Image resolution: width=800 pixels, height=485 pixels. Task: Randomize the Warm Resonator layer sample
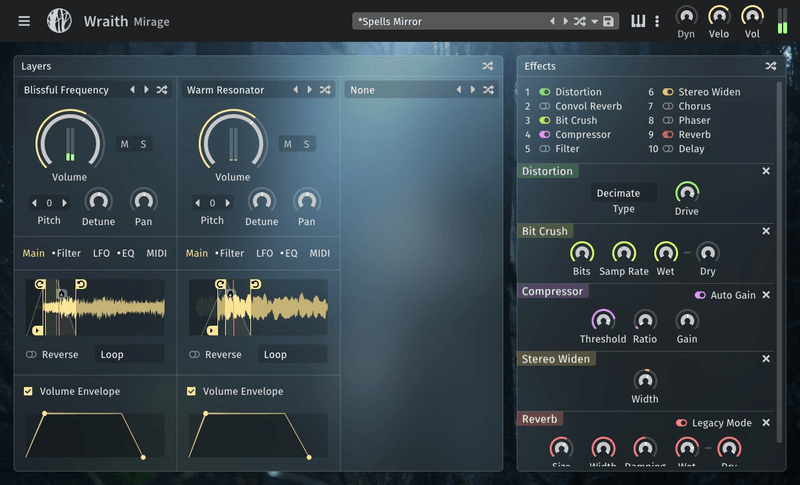(x=326, y=90)
